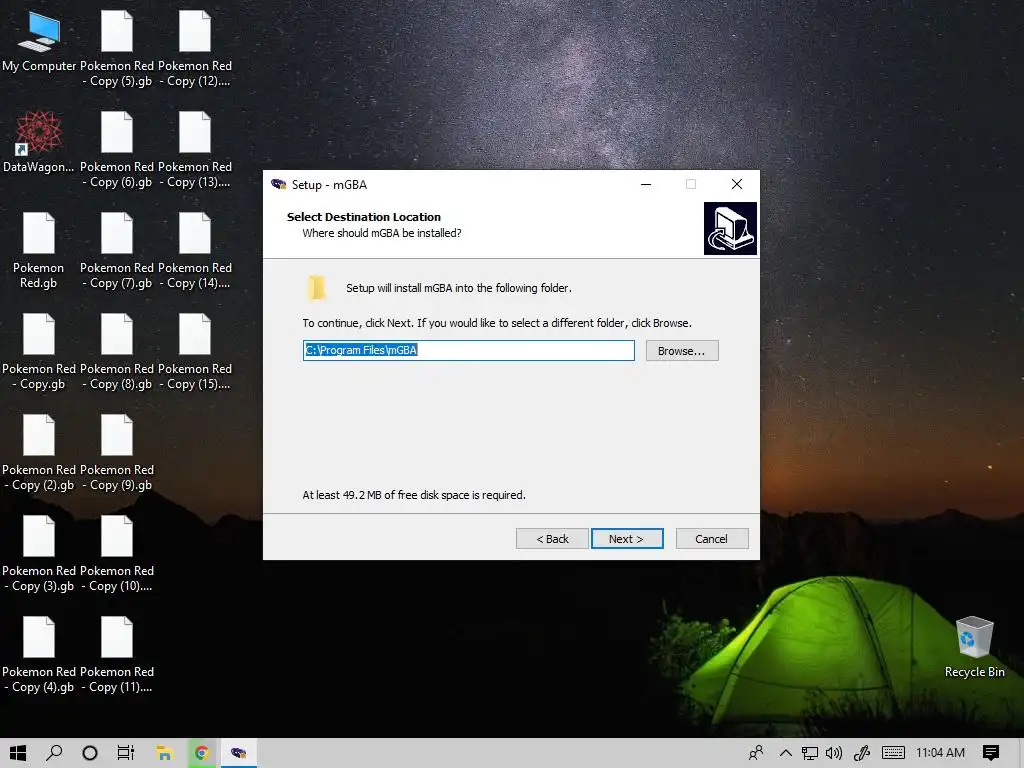Click the yellow folder icon in setup
The width and height of the screenshot is (1024, 768).
pyautogui.click(x=317, y=288)
